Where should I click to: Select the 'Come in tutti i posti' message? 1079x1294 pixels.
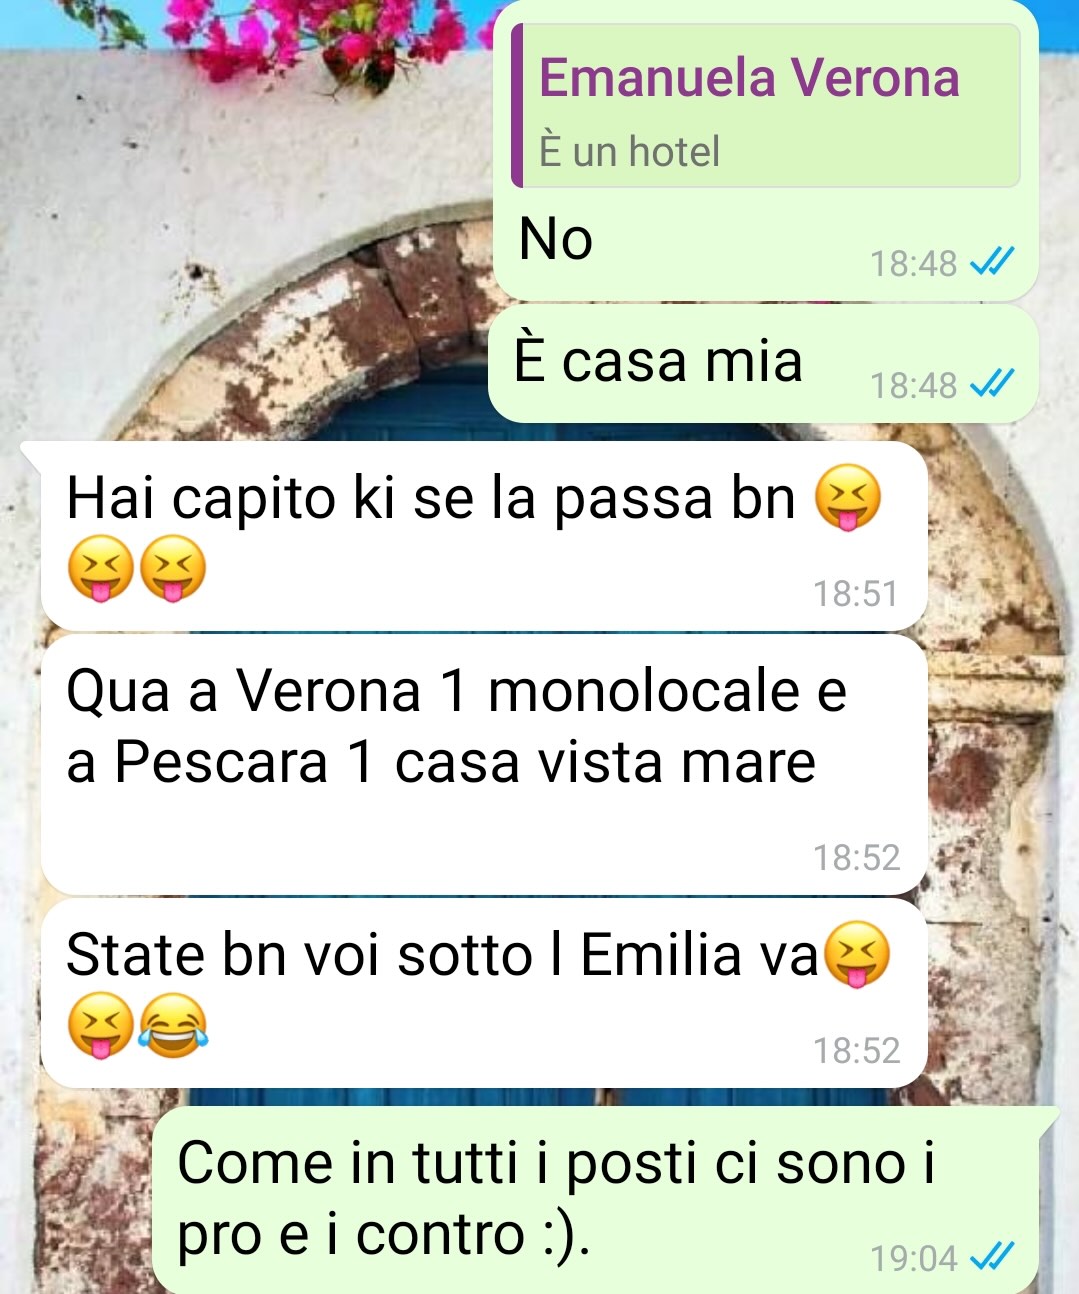(606, 1200)
